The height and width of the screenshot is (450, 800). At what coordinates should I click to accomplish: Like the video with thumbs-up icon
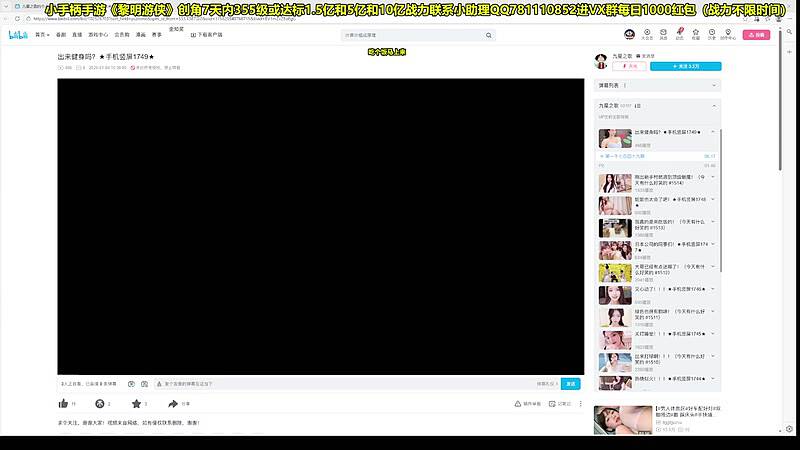61,404
